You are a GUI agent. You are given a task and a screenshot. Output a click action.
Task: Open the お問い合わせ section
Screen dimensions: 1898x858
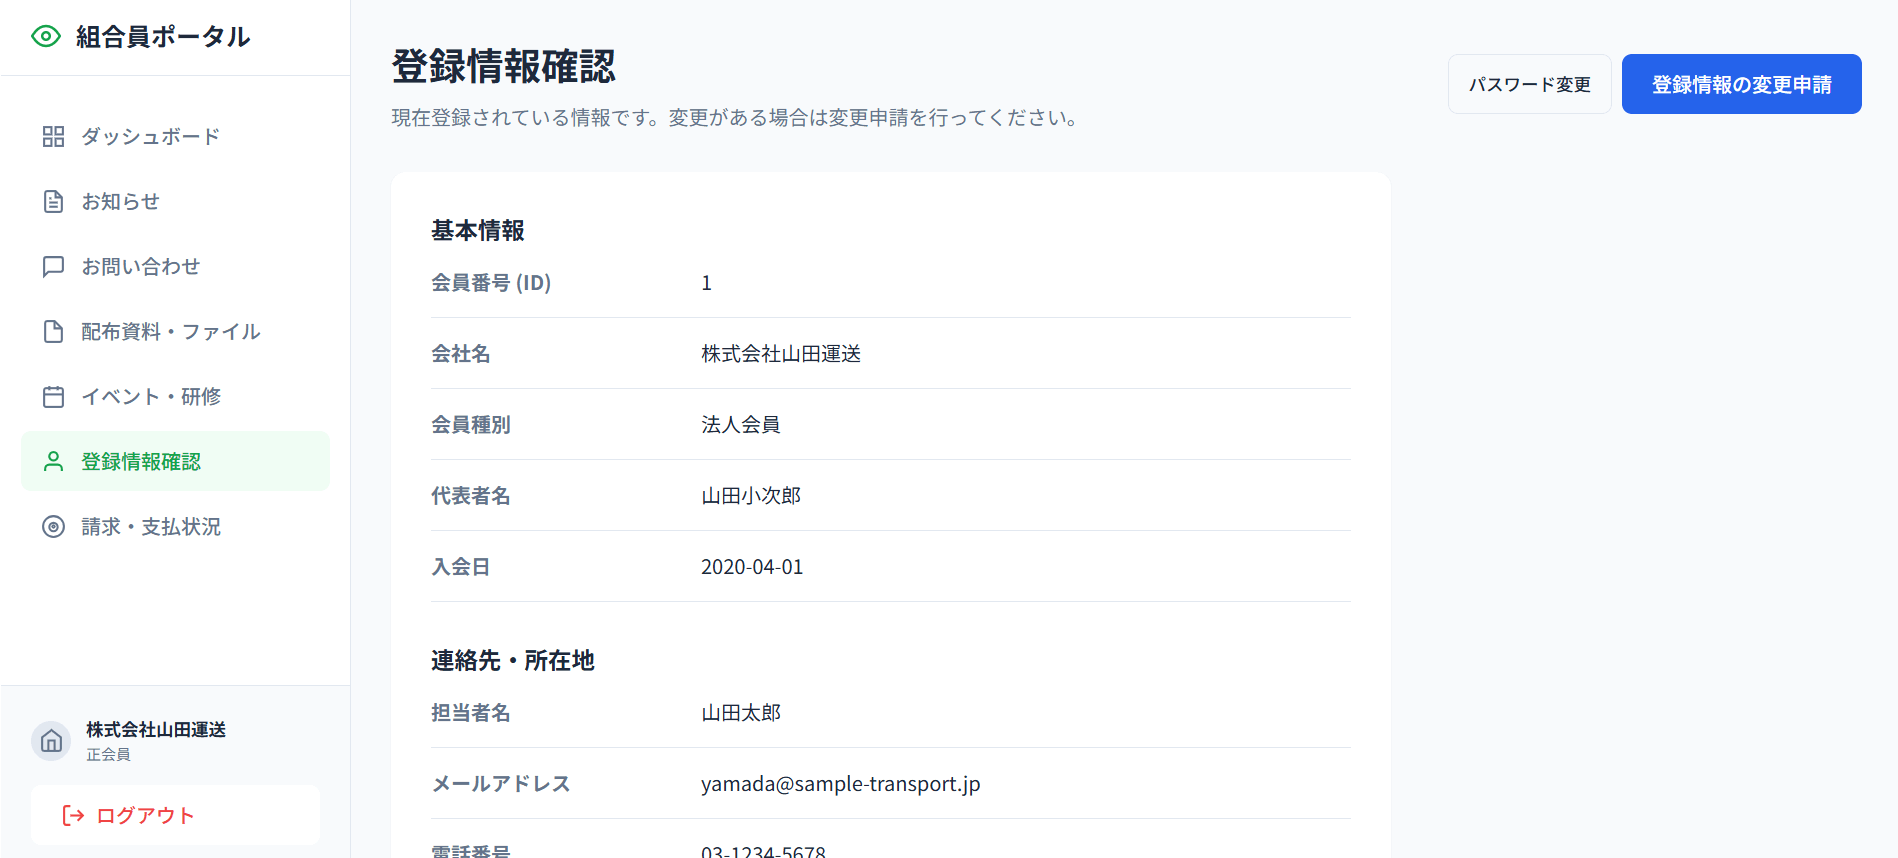click(140, 267)
